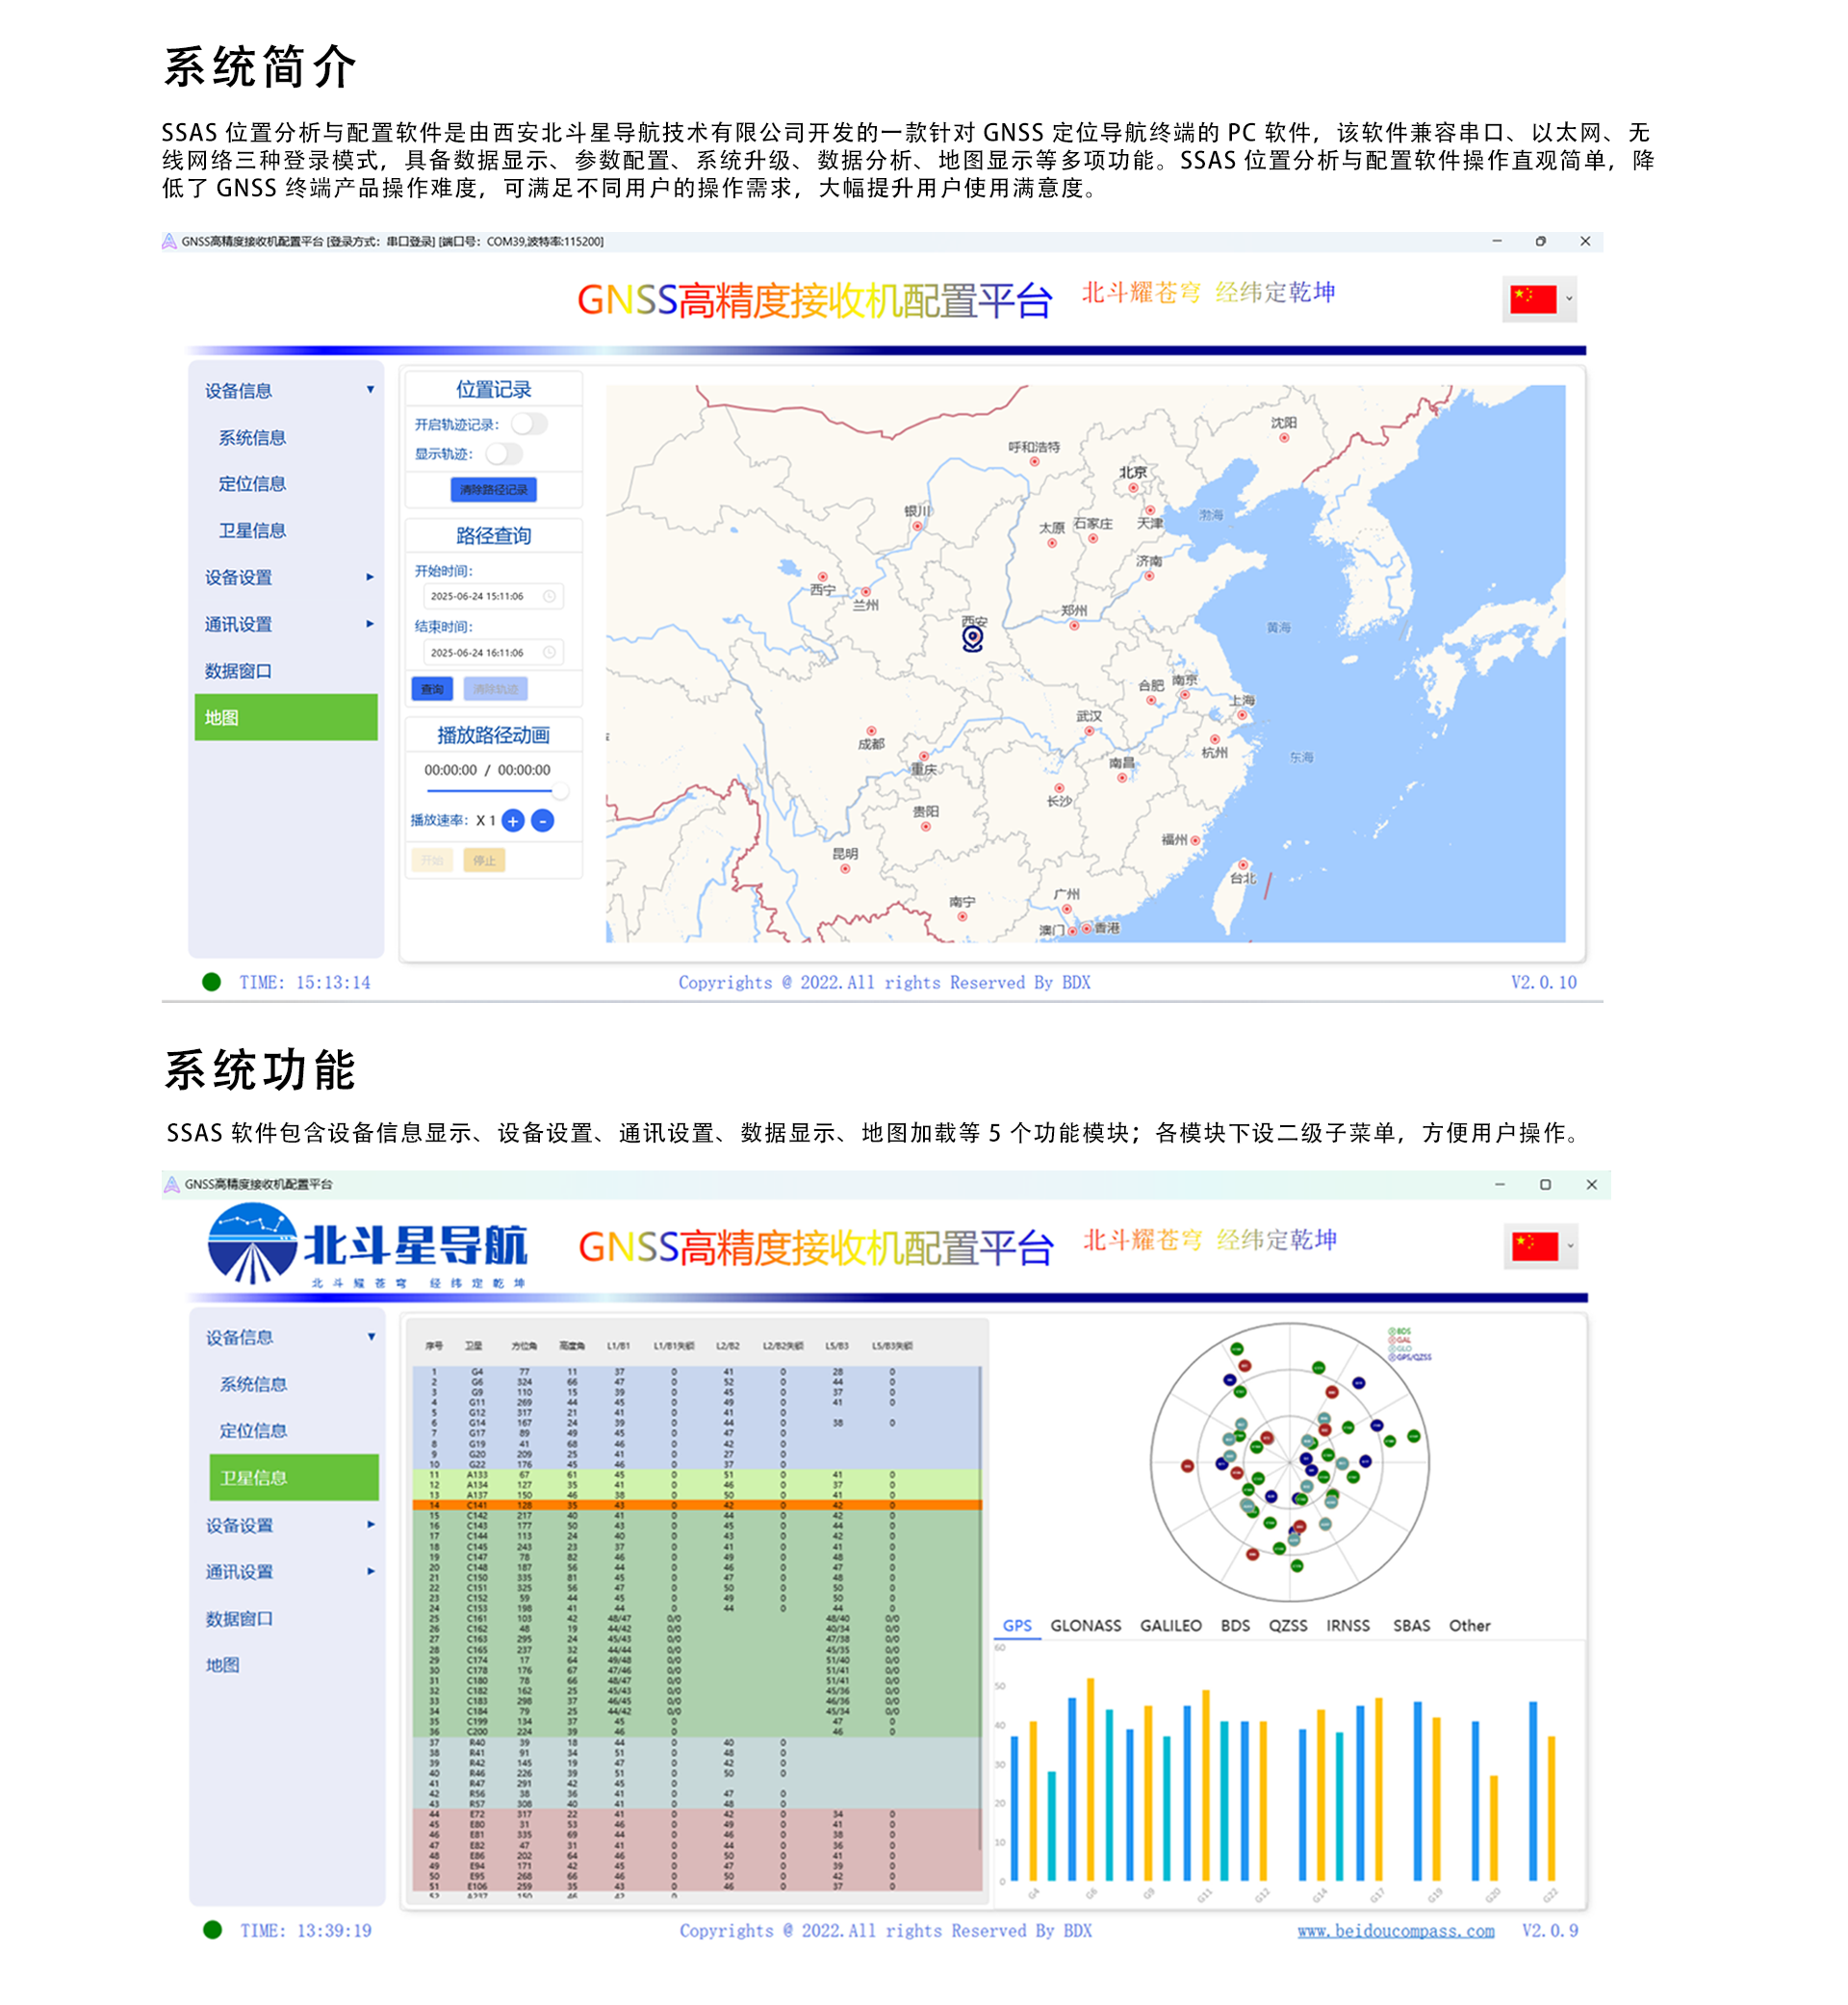The height and width of the screenshot is (2005, 1848).
Task: Open the Other constellation tab
Action: pos(1469,1627)
